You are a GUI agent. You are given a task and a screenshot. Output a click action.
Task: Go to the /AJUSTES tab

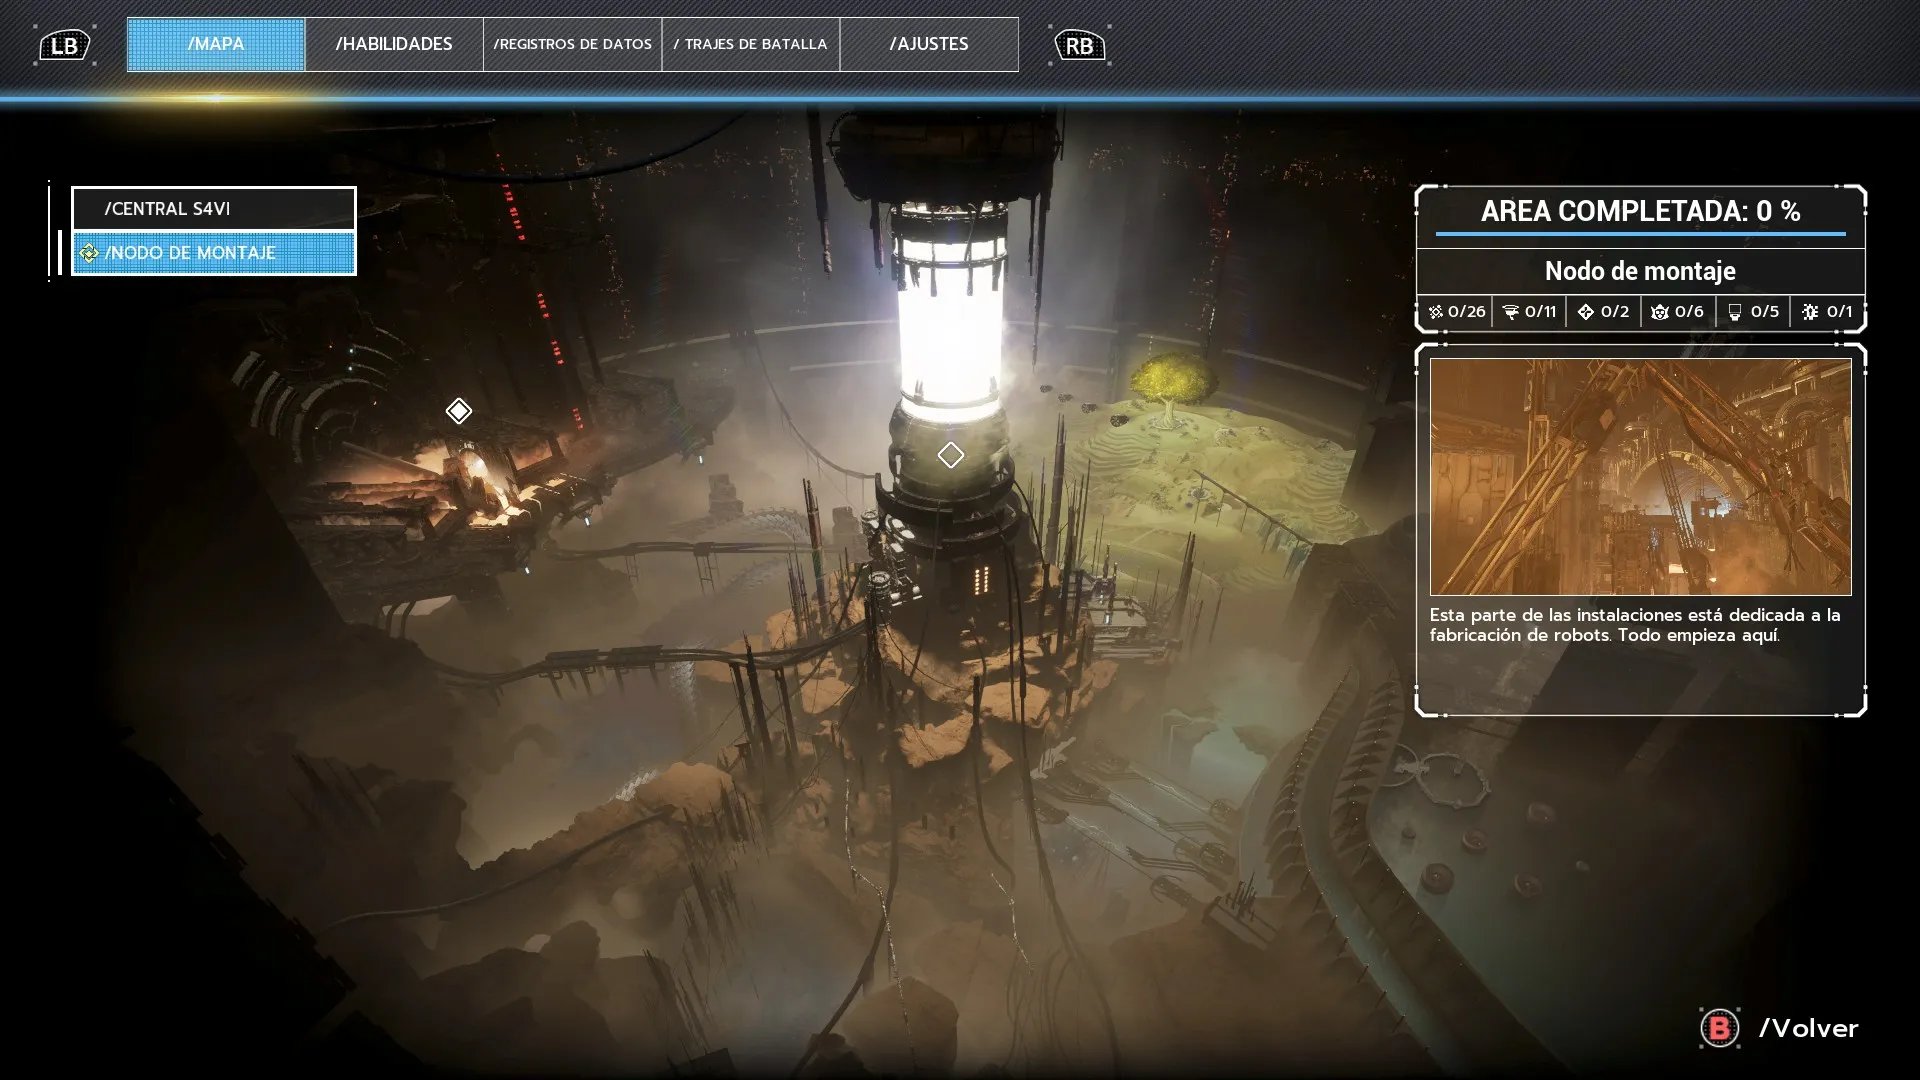tap(929, 44)
